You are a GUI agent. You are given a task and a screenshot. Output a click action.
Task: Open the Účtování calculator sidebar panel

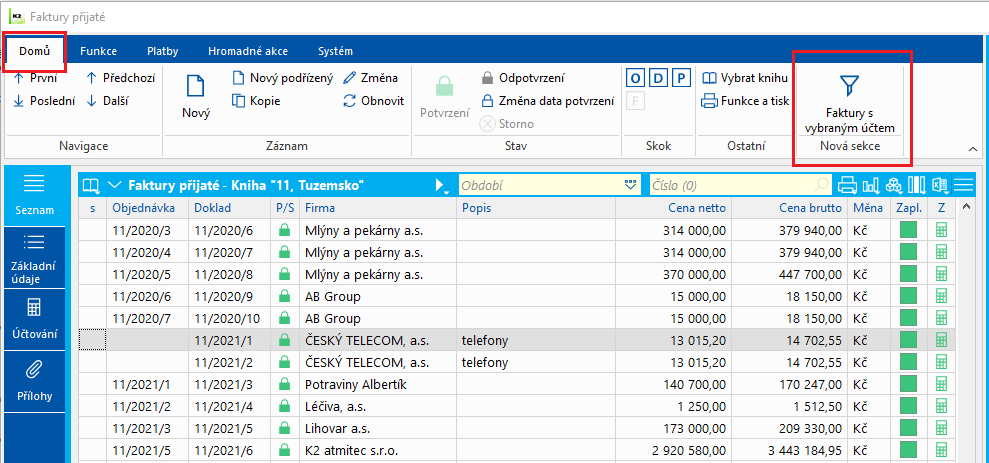34,320
